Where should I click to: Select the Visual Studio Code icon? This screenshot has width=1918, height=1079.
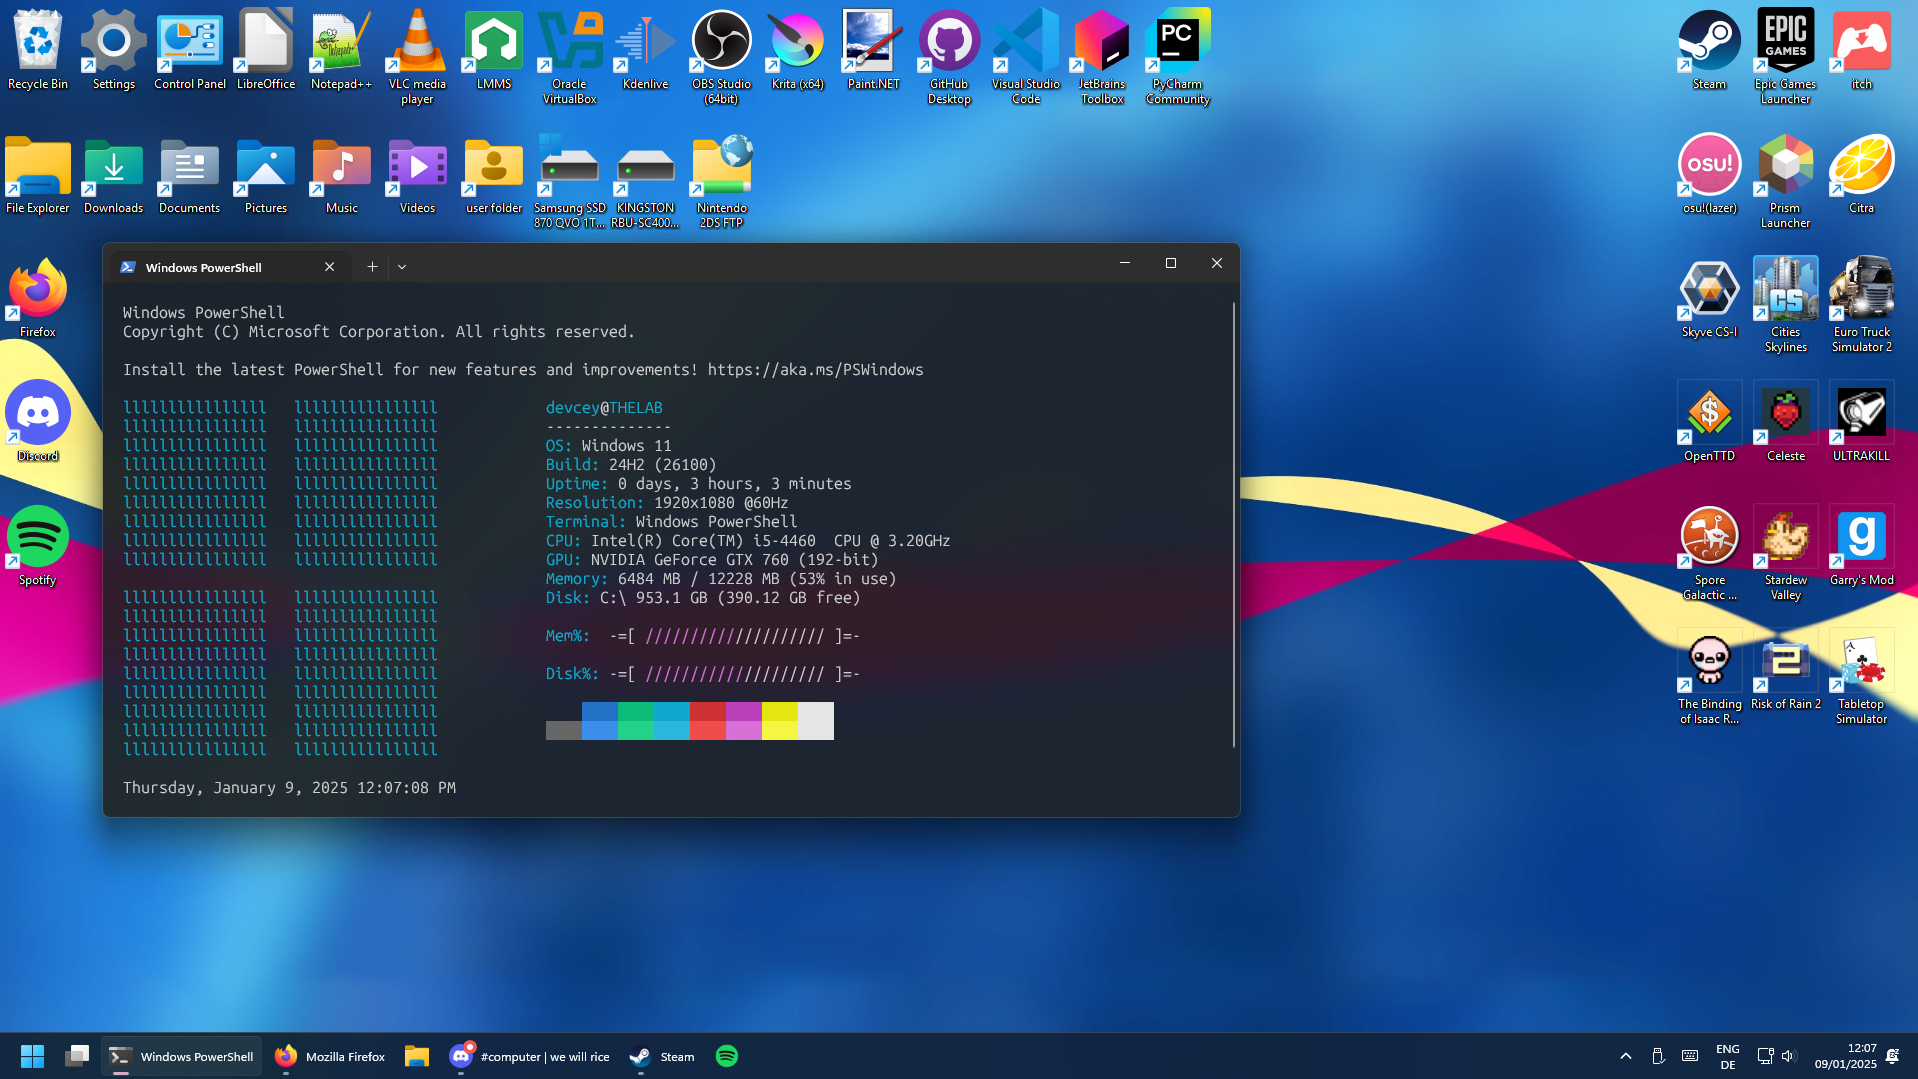pos(1025,56)
